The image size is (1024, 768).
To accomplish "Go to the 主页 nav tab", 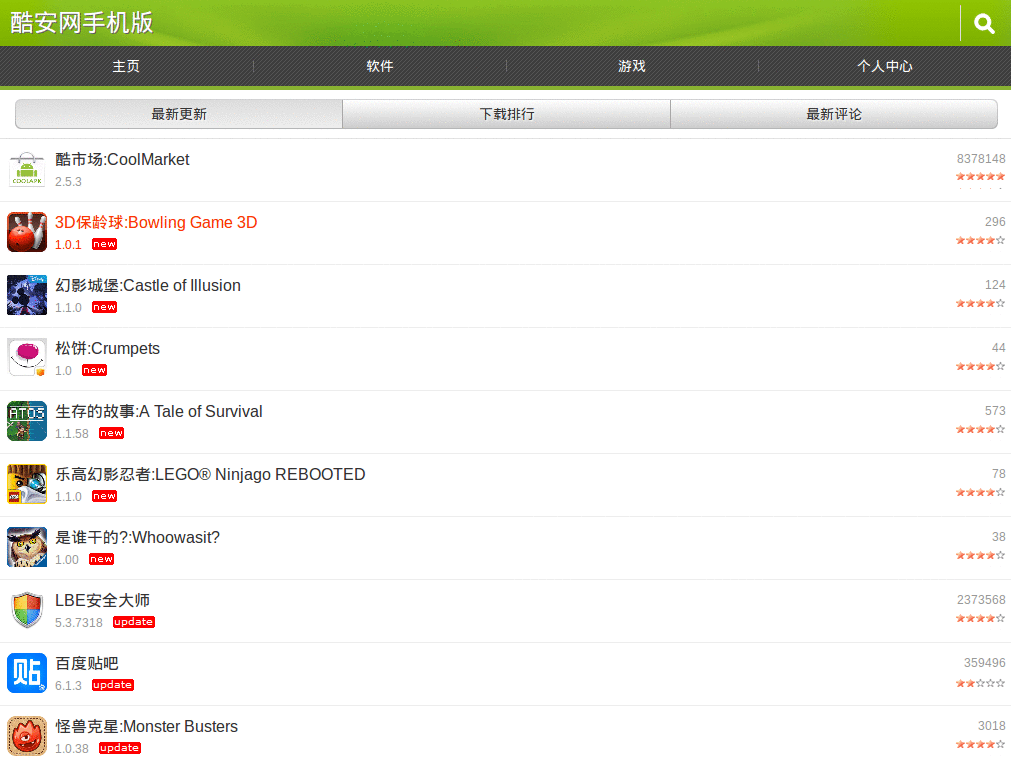I will (126, 66).
